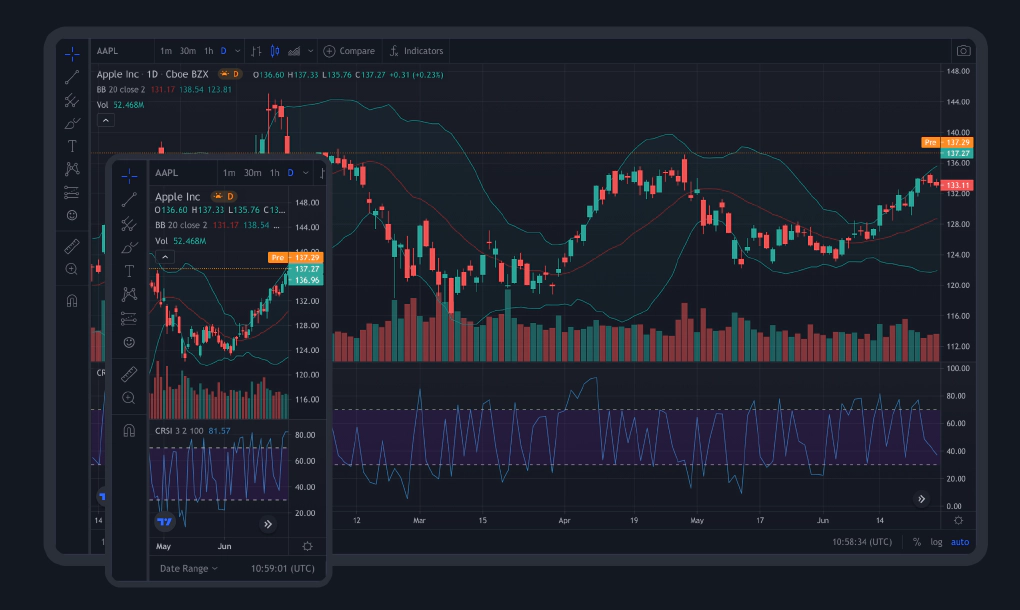The width and height of the screenshot is (1020, 610).
Task: Select the brush tool in large chart's sidebar
Action: coord(72,124)
